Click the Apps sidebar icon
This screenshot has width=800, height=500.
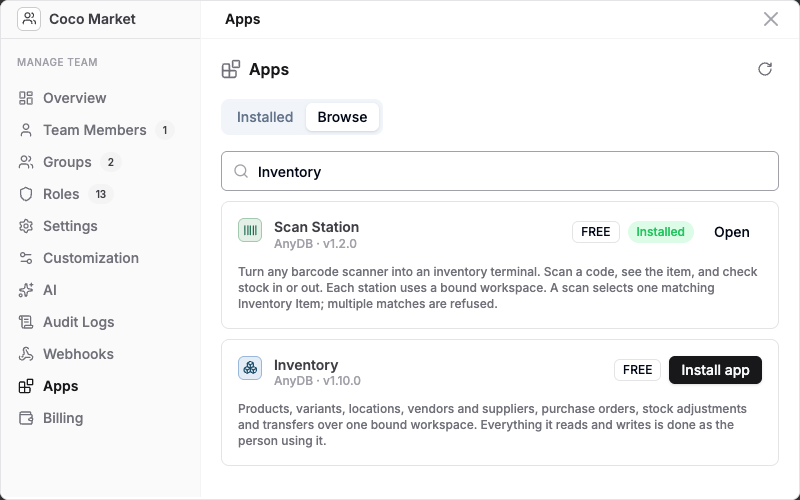click(x=26, y=386)
